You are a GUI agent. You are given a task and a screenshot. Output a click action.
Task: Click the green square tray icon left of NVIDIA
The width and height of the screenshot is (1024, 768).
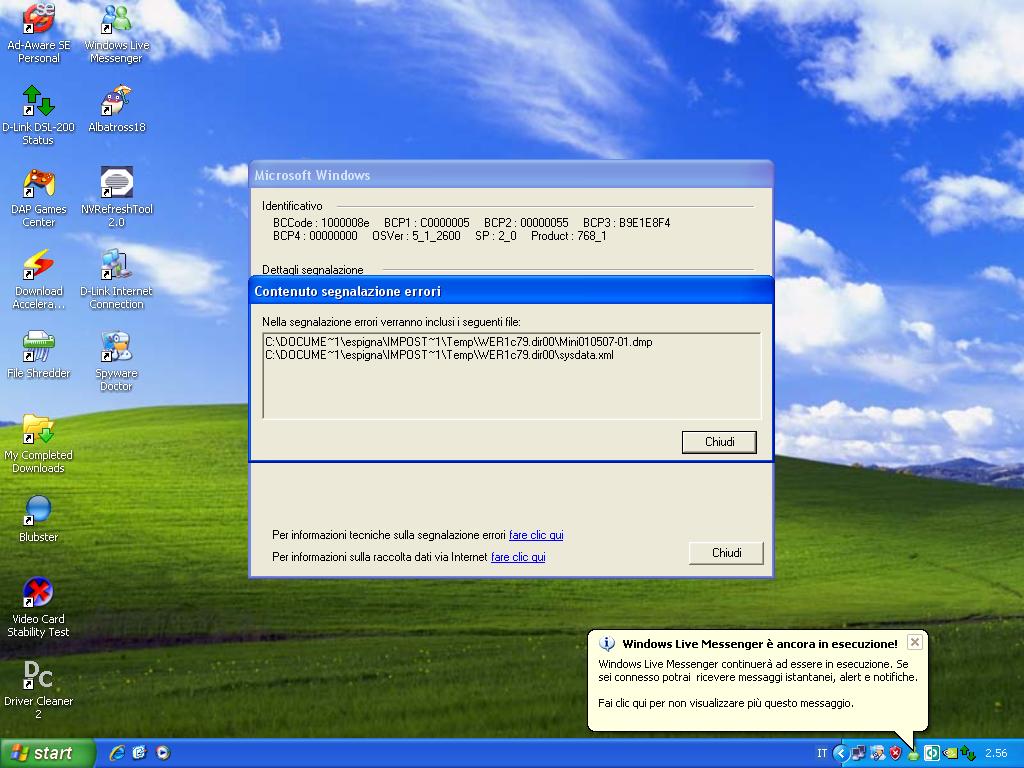[932, 754]
